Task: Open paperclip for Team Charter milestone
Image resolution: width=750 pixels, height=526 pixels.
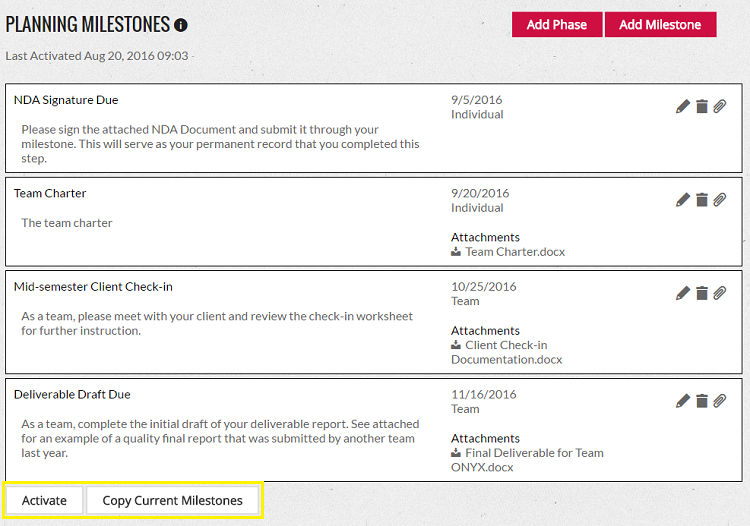Action: click(x=720, y=200)
